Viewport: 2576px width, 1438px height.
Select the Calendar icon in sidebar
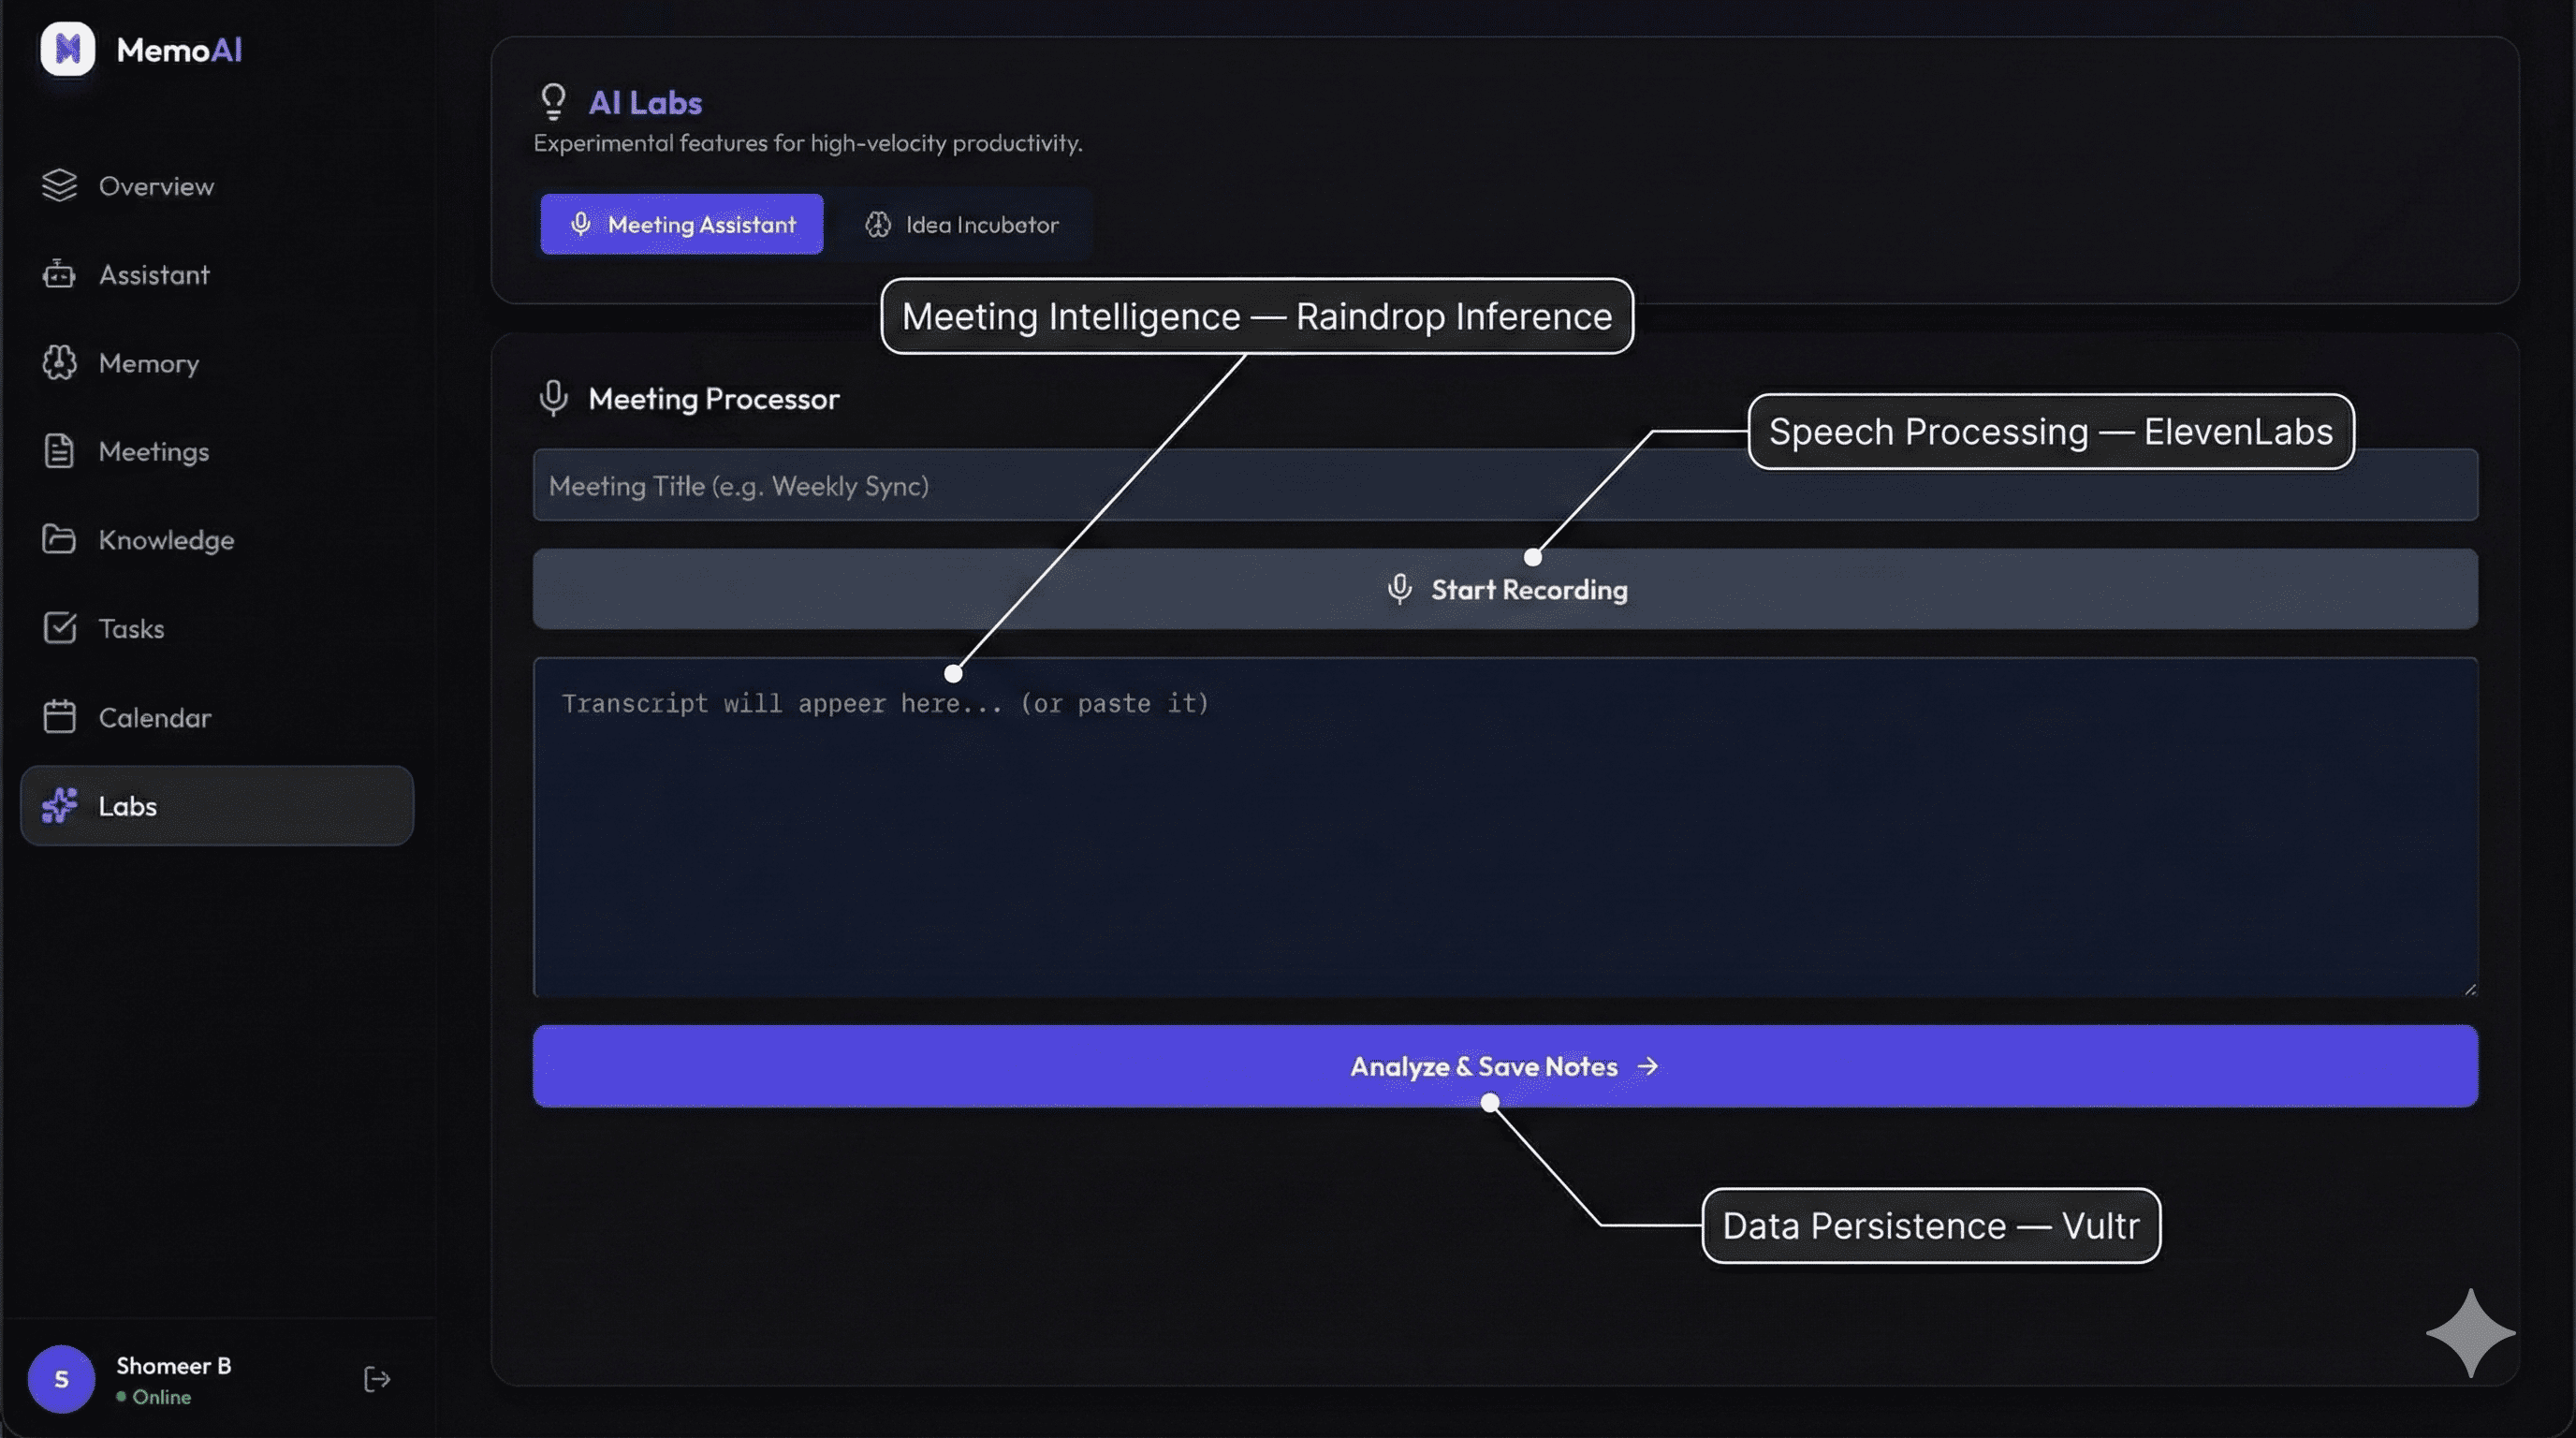coord(59,716)
